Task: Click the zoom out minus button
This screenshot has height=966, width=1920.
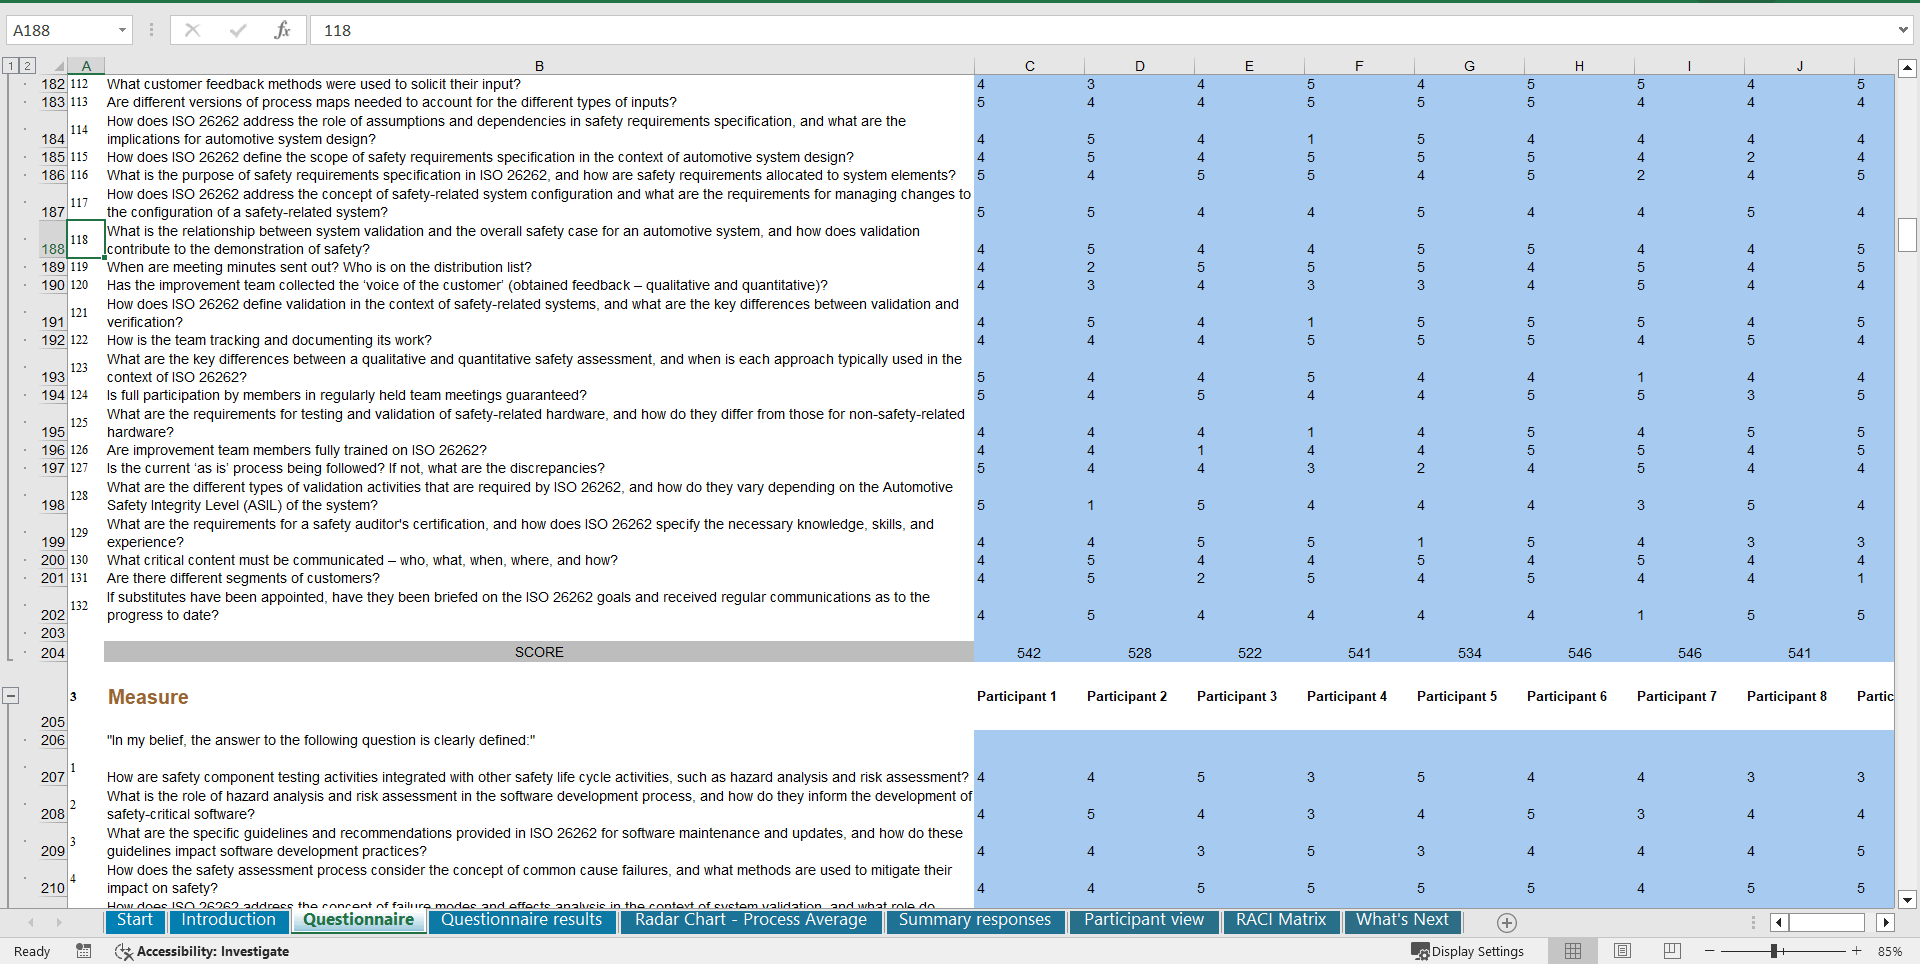Action: point(1710,951)
